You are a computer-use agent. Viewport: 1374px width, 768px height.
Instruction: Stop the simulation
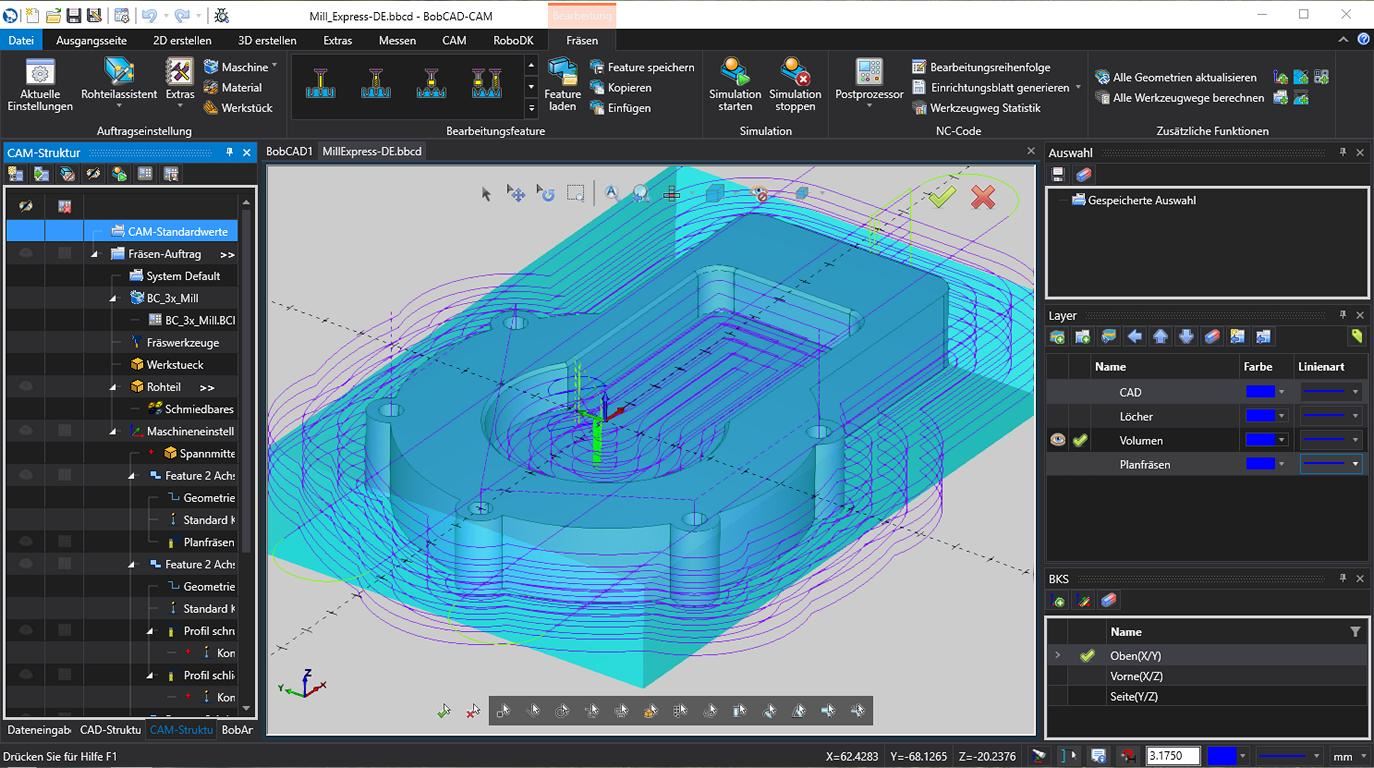(795, 84)
